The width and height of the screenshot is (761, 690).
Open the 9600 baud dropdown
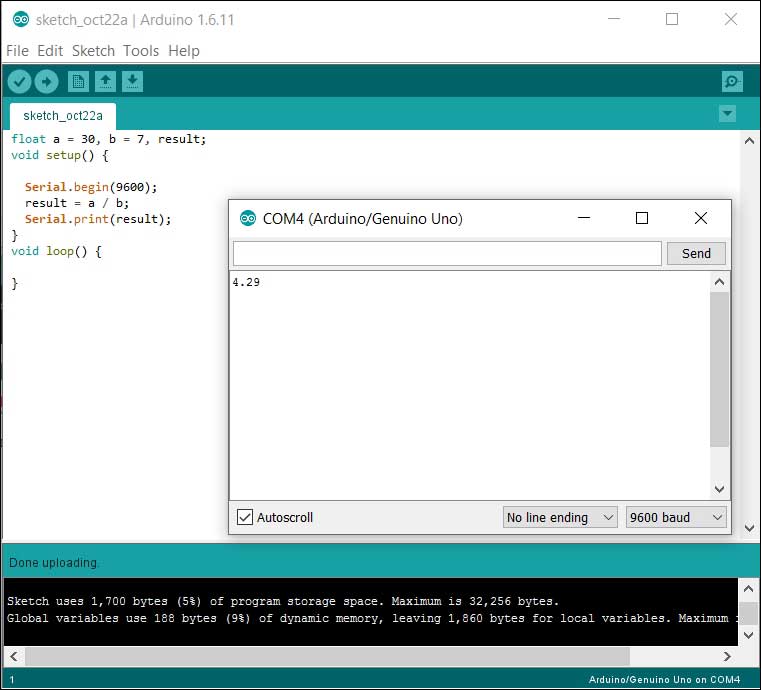click(x=676, y=517)
